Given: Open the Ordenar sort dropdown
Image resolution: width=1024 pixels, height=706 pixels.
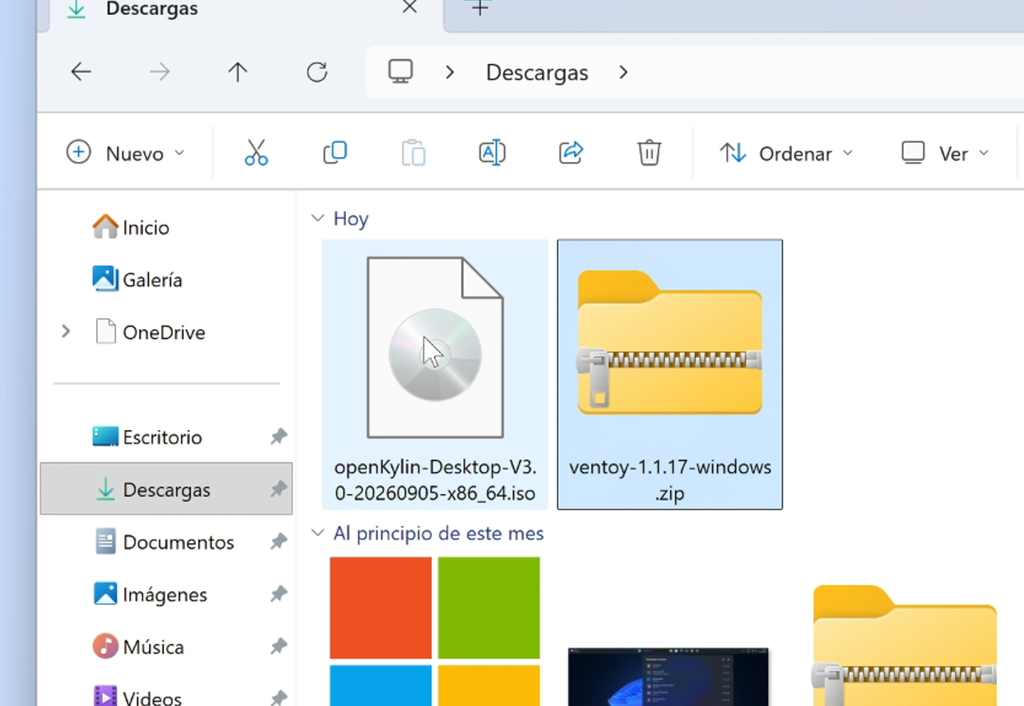Looking at the screenshot, I should point(787,153).
